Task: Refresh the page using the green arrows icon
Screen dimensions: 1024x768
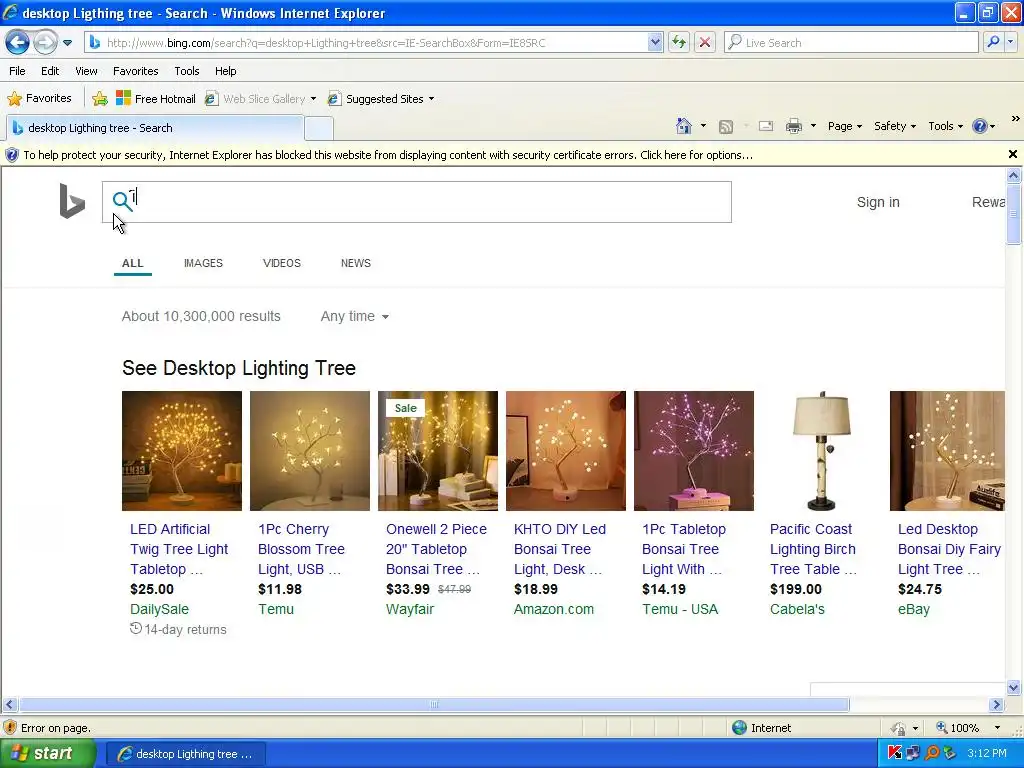Action: 679,43
